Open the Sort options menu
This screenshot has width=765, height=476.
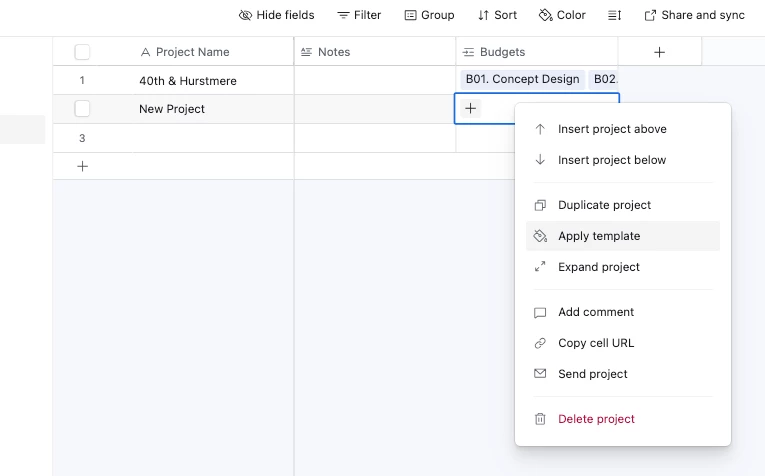(497, 16)
